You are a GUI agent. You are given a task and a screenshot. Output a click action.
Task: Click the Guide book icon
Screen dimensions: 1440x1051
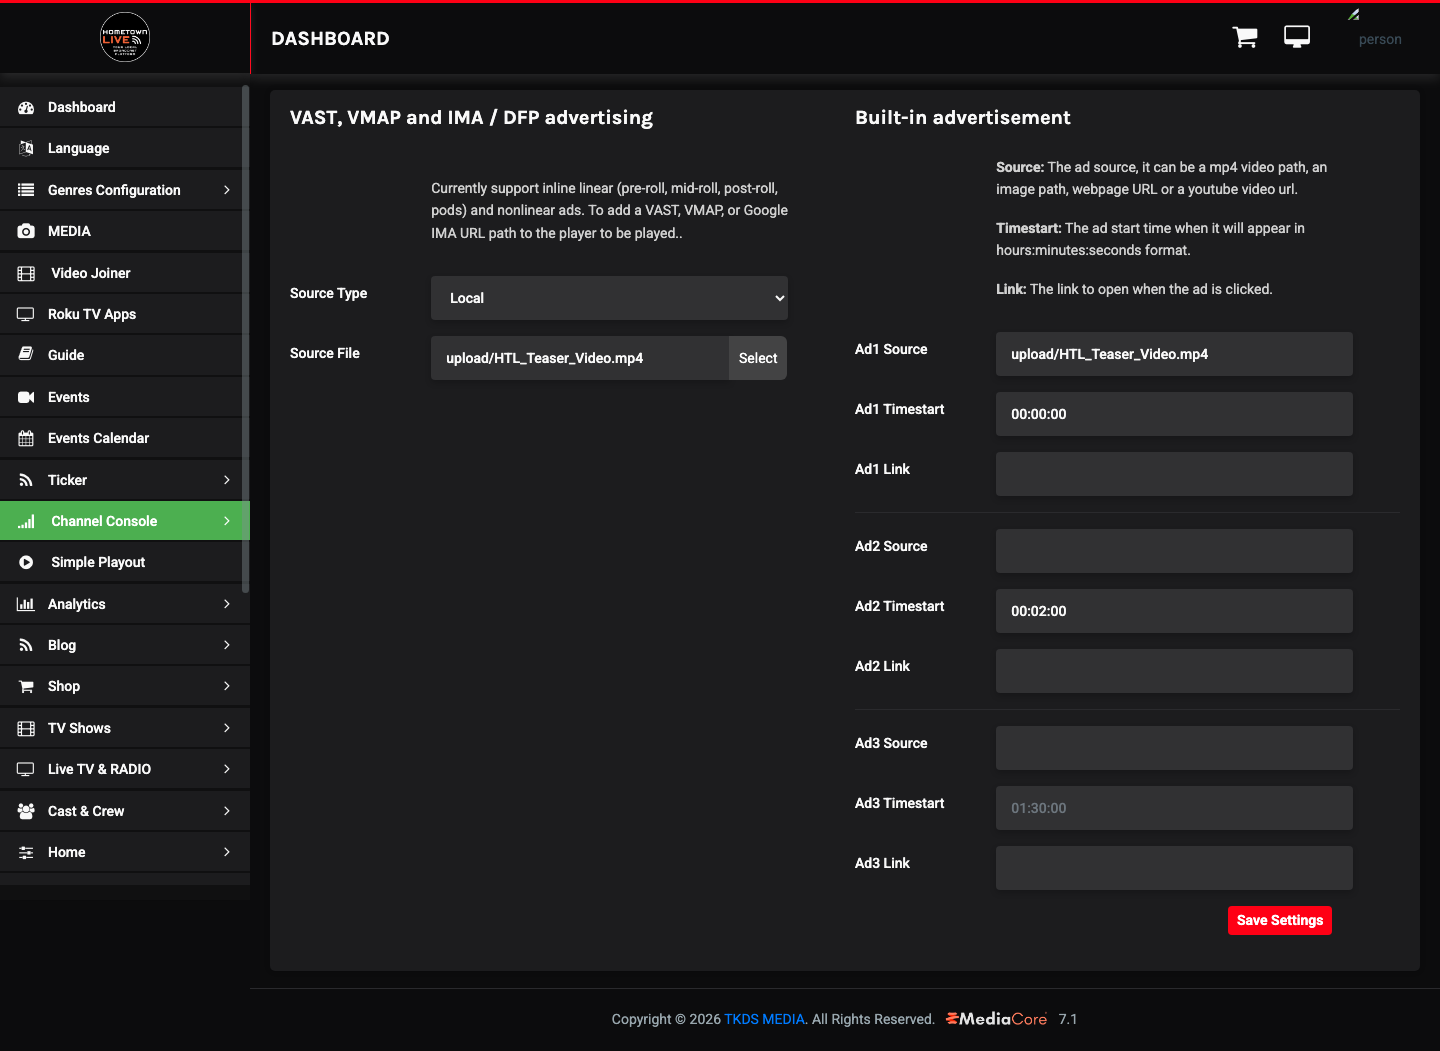click(x=26, y=355)
